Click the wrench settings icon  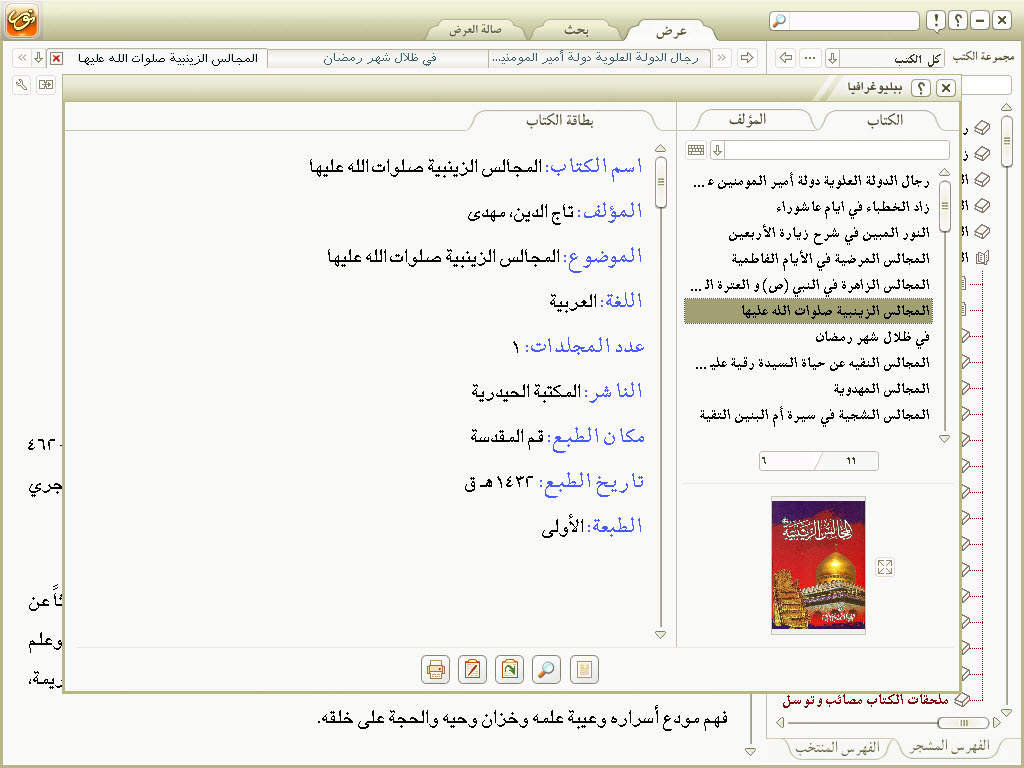pos(22,85)
